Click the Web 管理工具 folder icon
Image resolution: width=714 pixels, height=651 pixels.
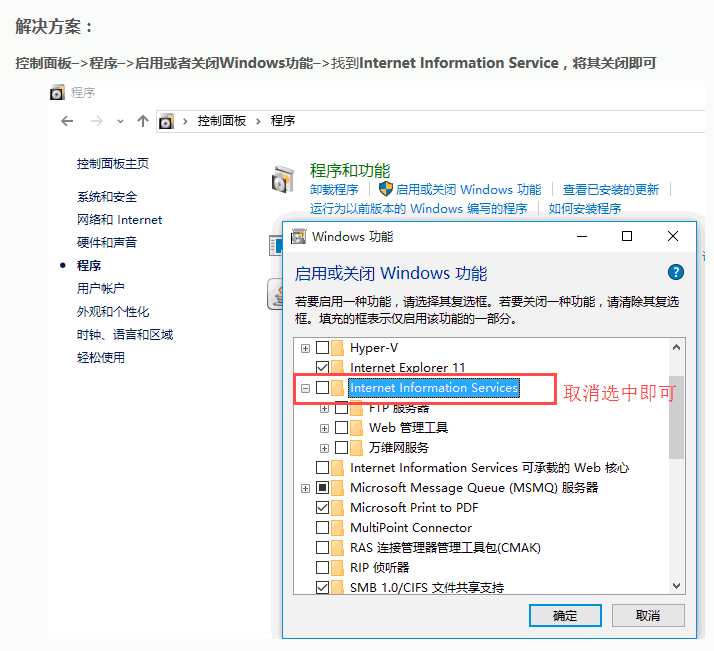pyautogui.click(x=356, y=427)
